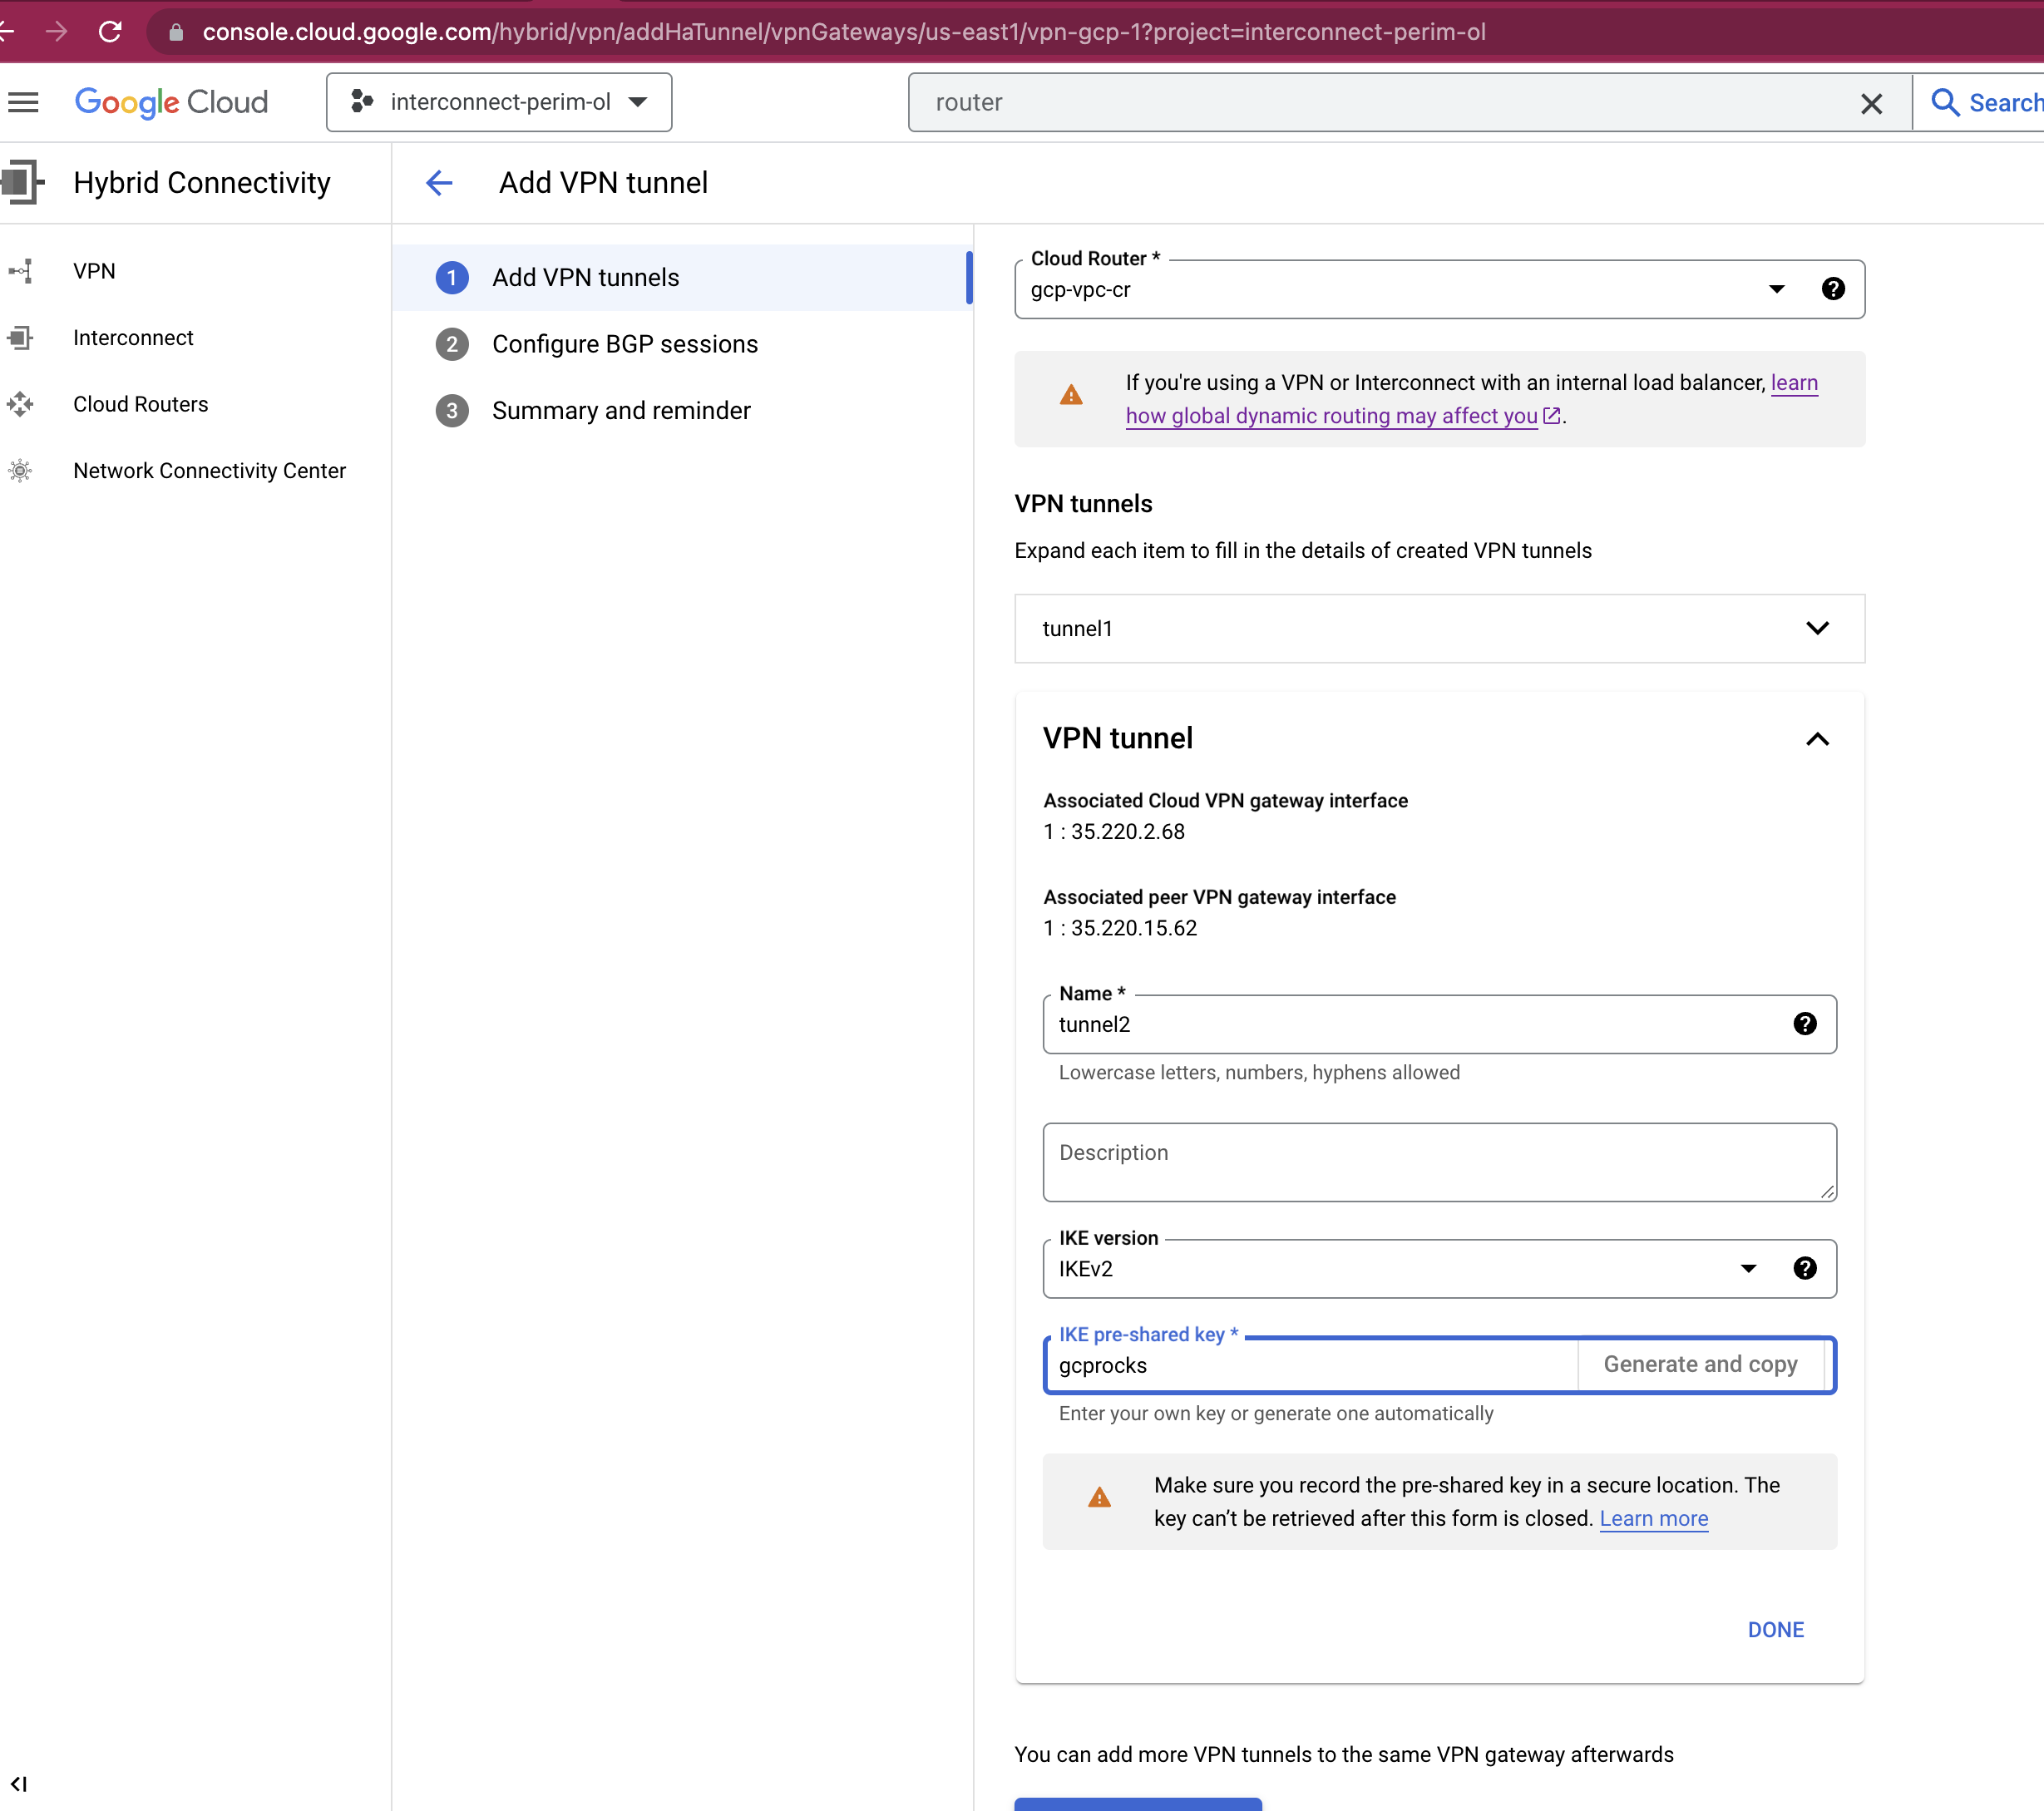Clear the router search query

tap(1872, 103)
